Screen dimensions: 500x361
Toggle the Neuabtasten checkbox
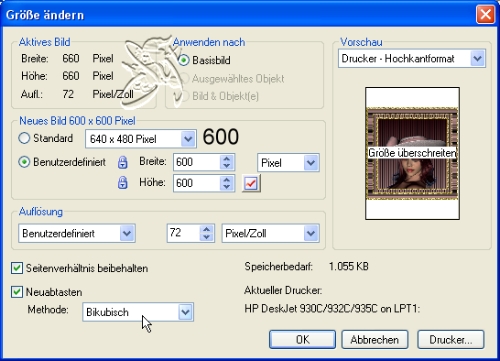(17, 292)
